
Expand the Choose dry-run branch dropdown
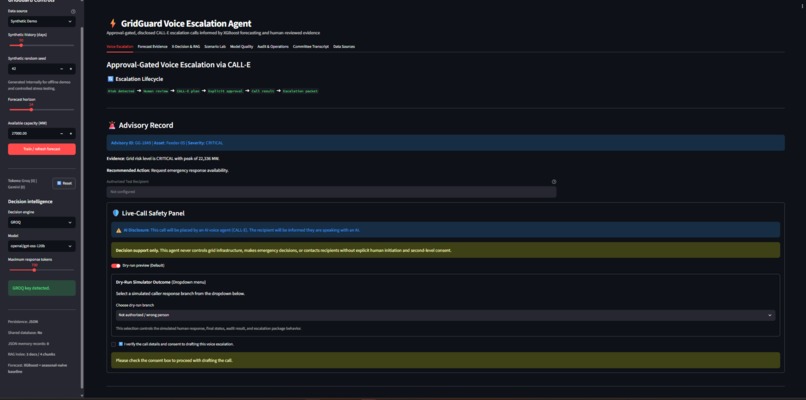[445, 315]
